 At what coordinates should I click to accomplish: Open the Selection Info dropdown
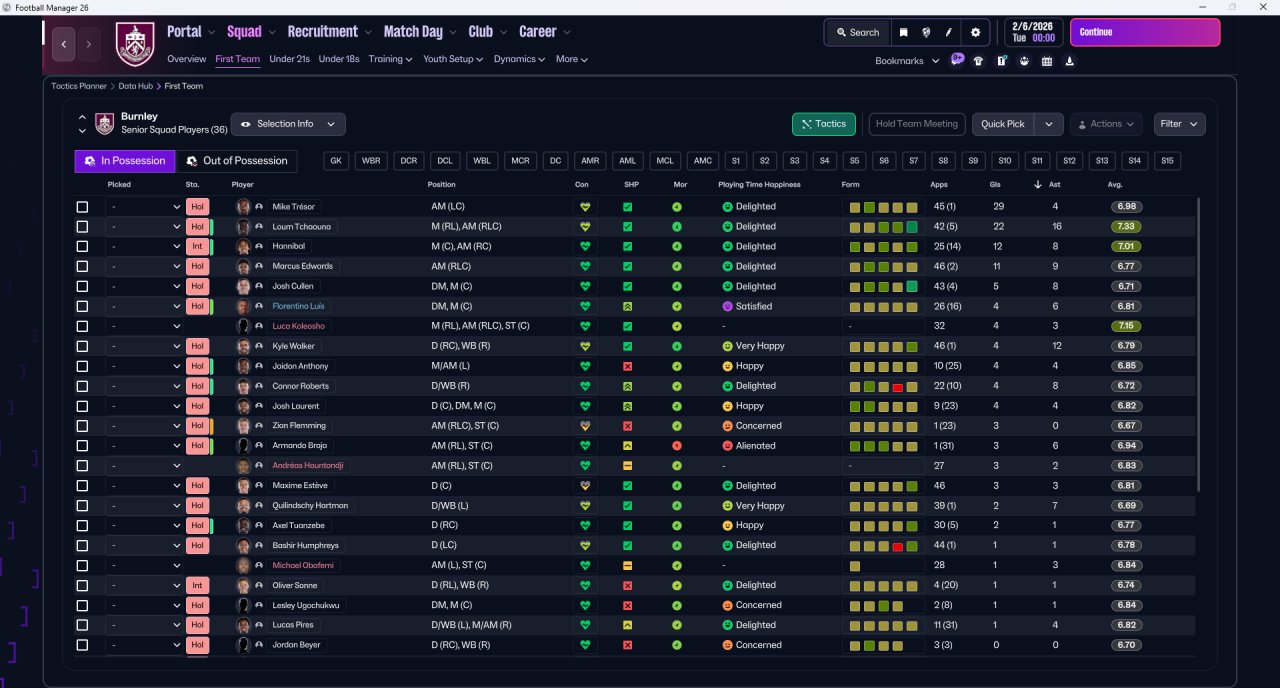pyautogui.click(x=288, y=124)
